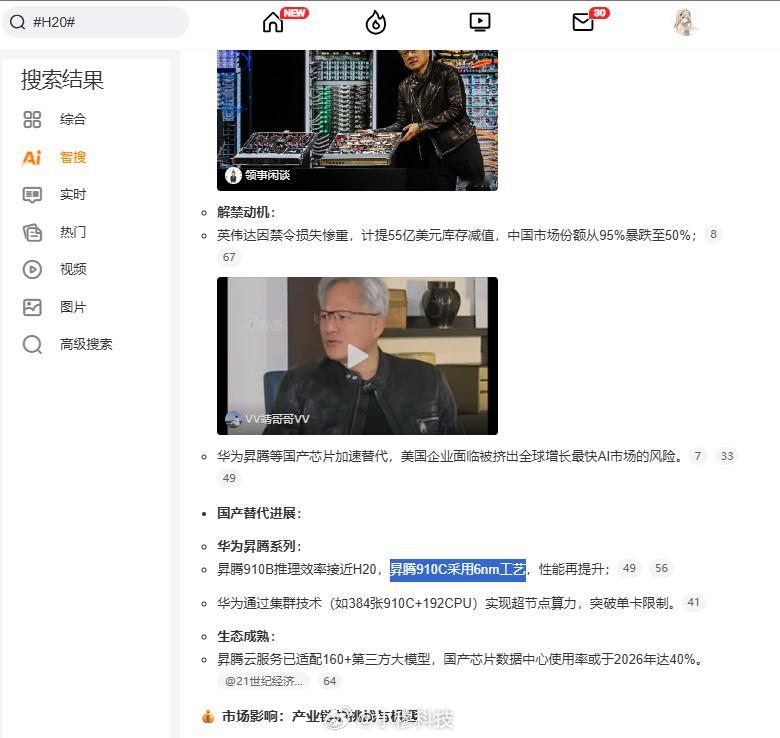Open citation reference 7
780x738 pixels.
pyautogui.click(x=697, y=456)
